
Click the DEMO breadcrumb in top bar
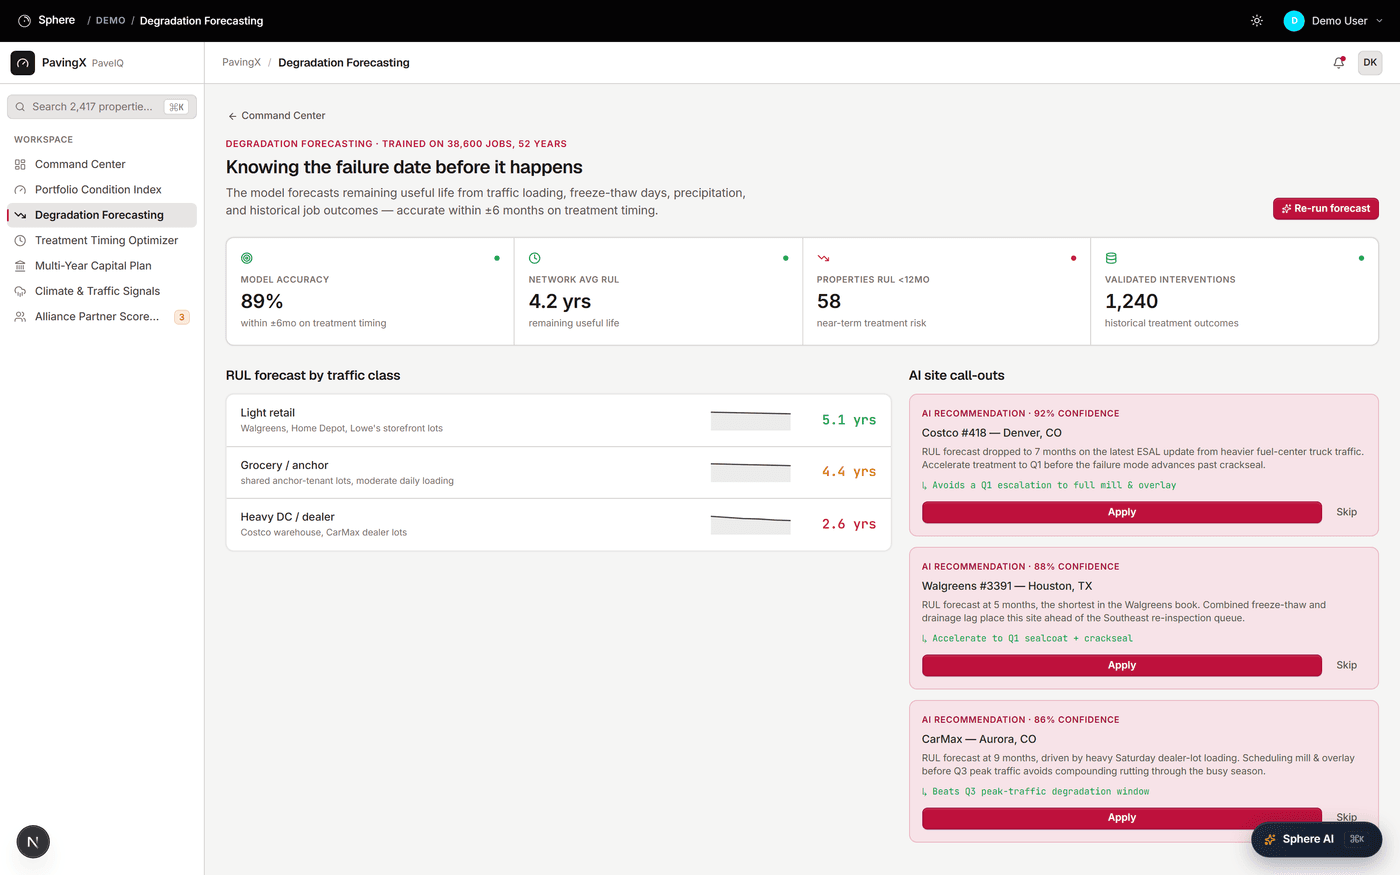(x=110, y=21)
